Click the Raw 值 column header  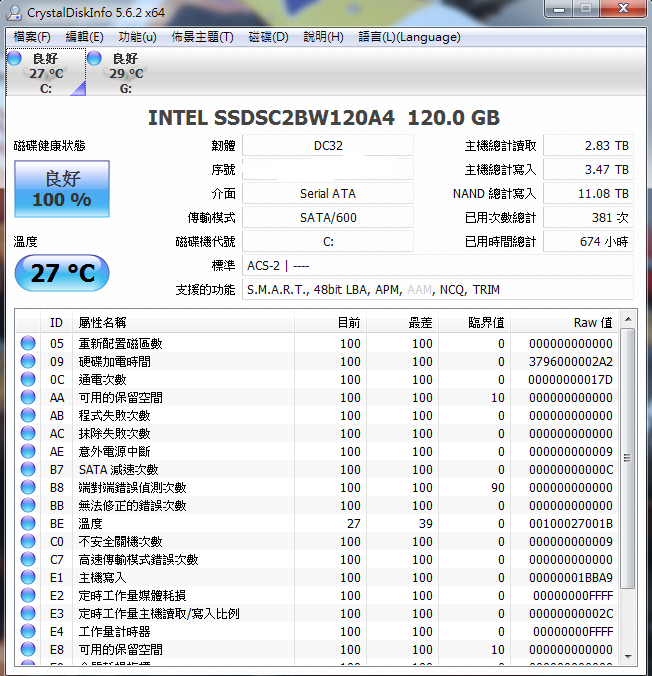coord(565,322)
